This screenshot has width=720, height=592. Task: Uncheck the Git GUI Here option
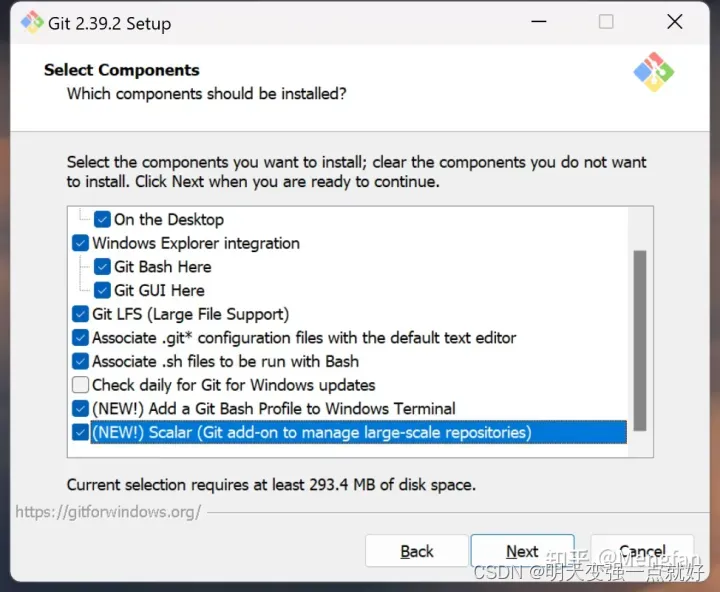pyautogui.click(x=102, y=290)
